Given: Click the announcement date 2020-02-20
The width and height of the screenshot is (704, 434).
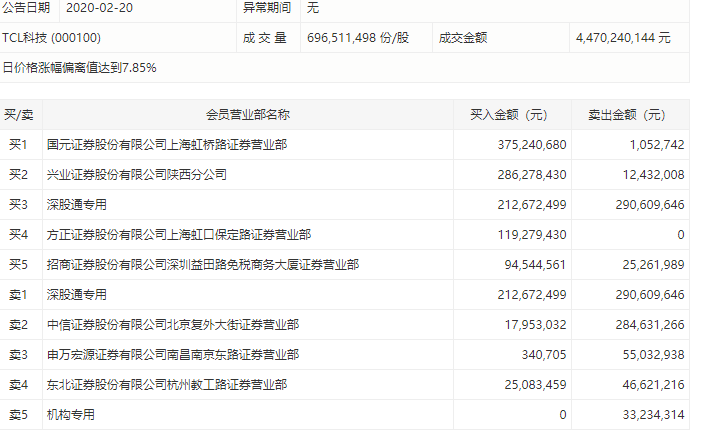Looking at the screenshot, I should tap(99, 8).
